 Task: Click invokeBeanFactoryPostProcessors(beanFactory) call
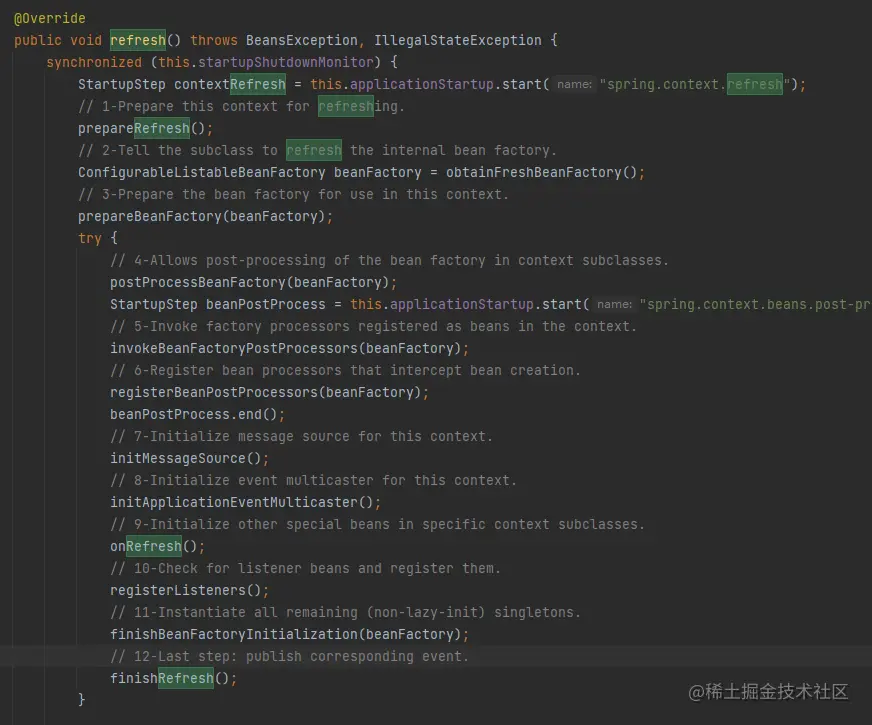[x=285, y=349]
